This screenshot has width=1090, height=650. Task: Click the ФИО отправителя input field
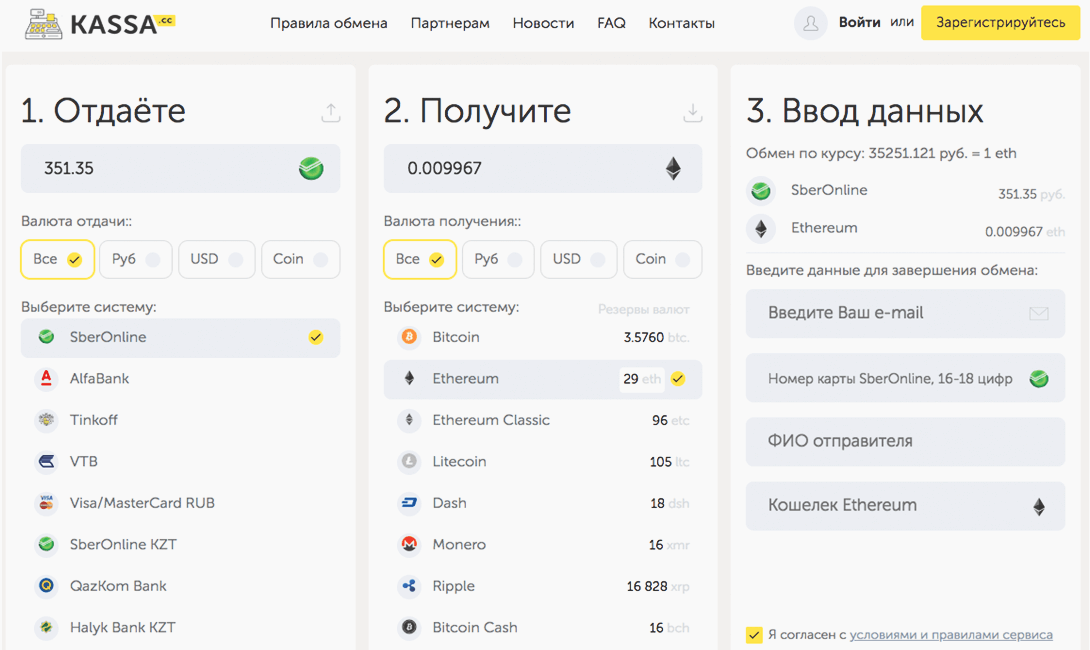coord(905,441)
